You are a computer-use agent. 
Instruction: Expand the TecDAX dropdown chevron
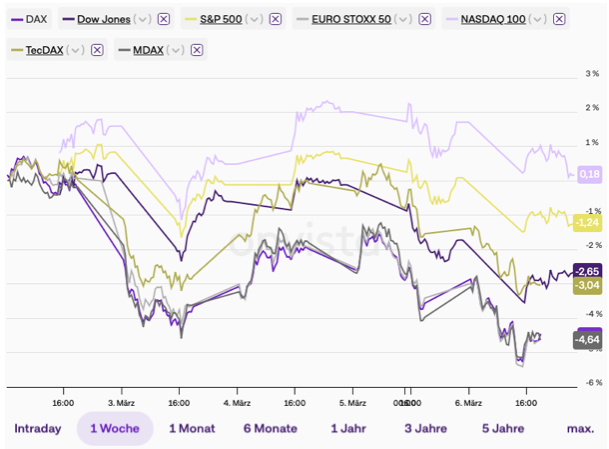77,50
